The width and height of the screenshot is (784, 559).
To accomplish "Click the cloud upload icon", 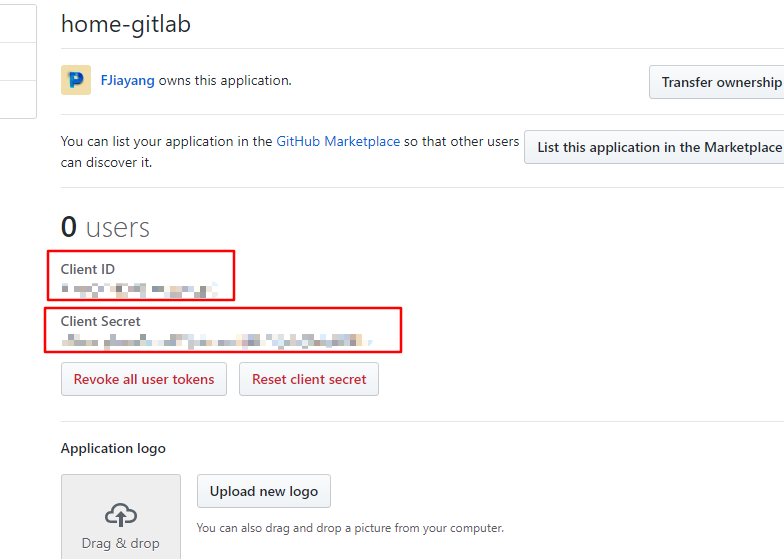I will point(120,515).
